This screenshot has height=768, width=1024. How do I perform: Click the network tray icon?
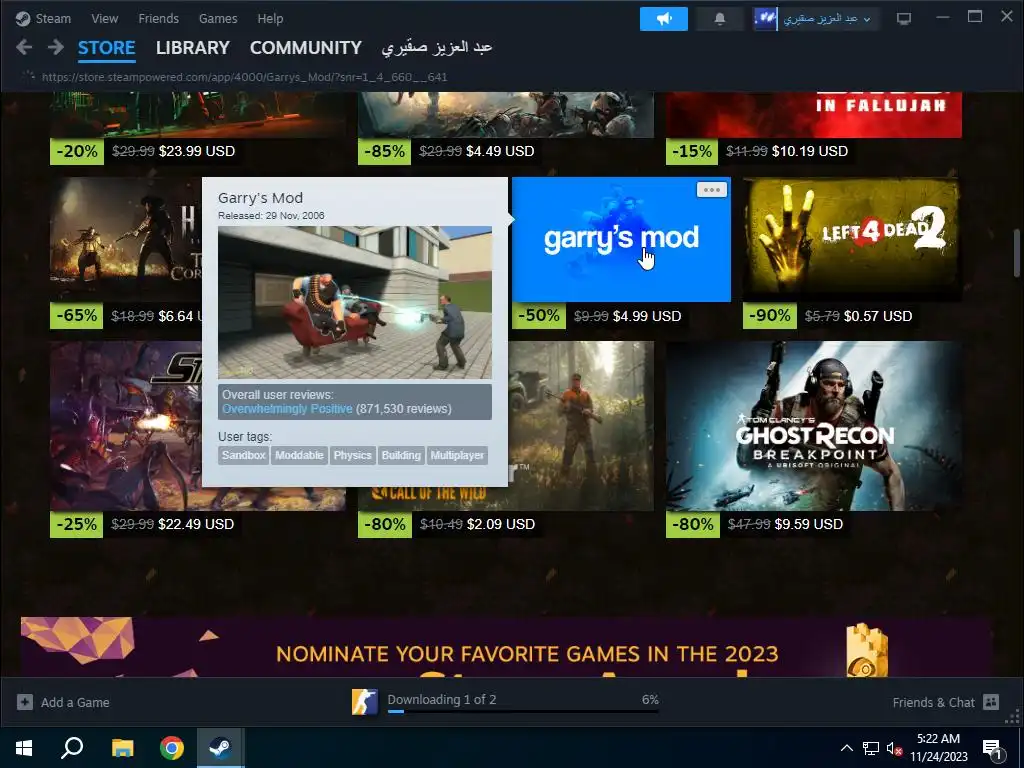(871, 748)
